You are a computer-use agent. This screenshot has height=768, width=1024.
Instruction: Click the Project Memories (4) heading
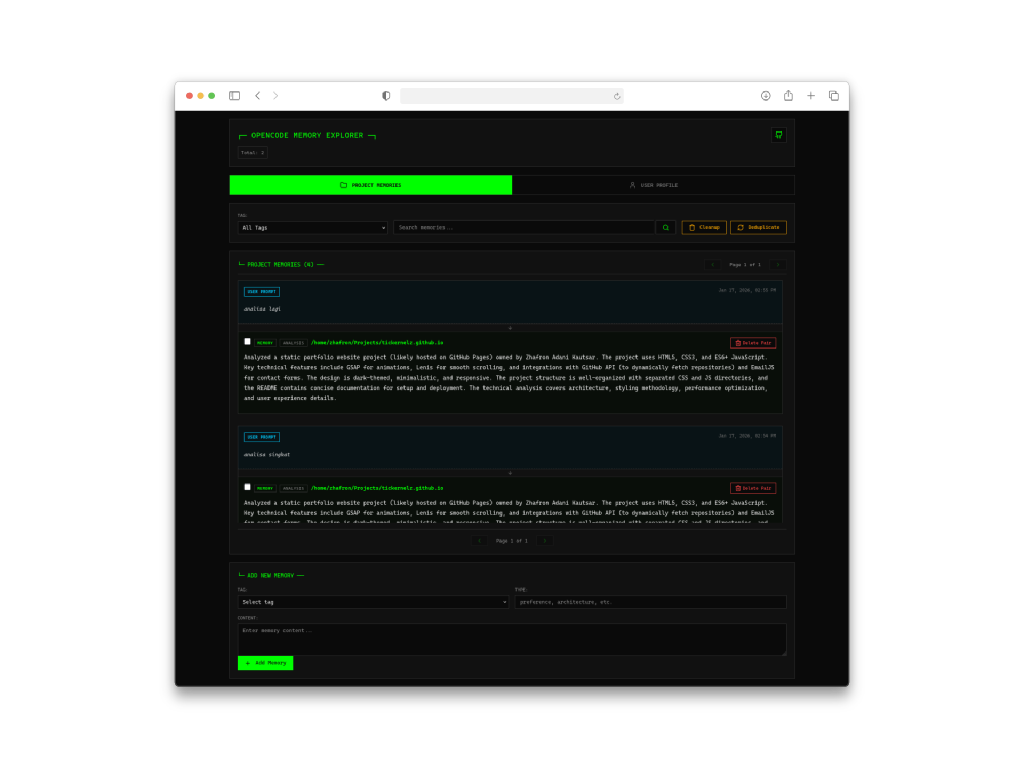[281, 264]
